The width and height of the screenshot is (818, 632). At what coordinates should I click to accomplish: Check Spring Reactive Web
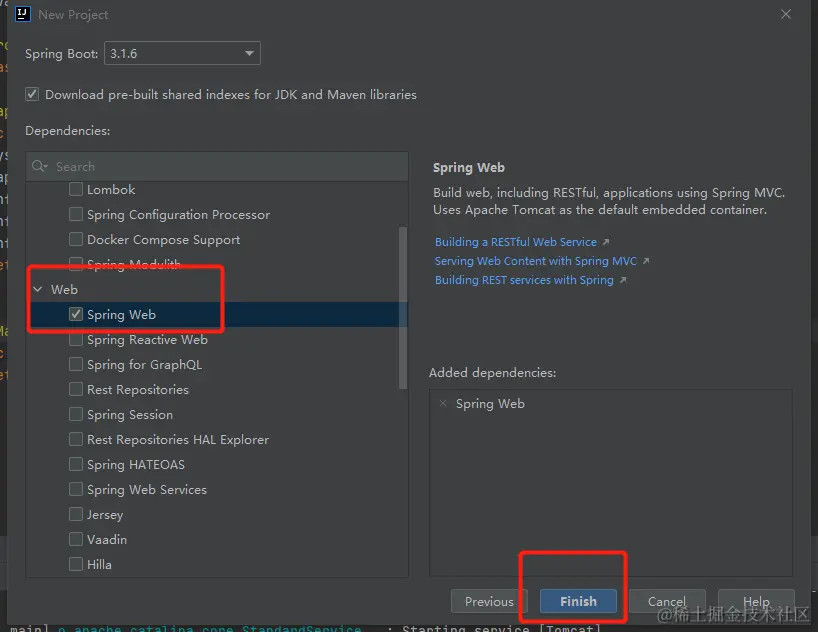pos(76,339)
